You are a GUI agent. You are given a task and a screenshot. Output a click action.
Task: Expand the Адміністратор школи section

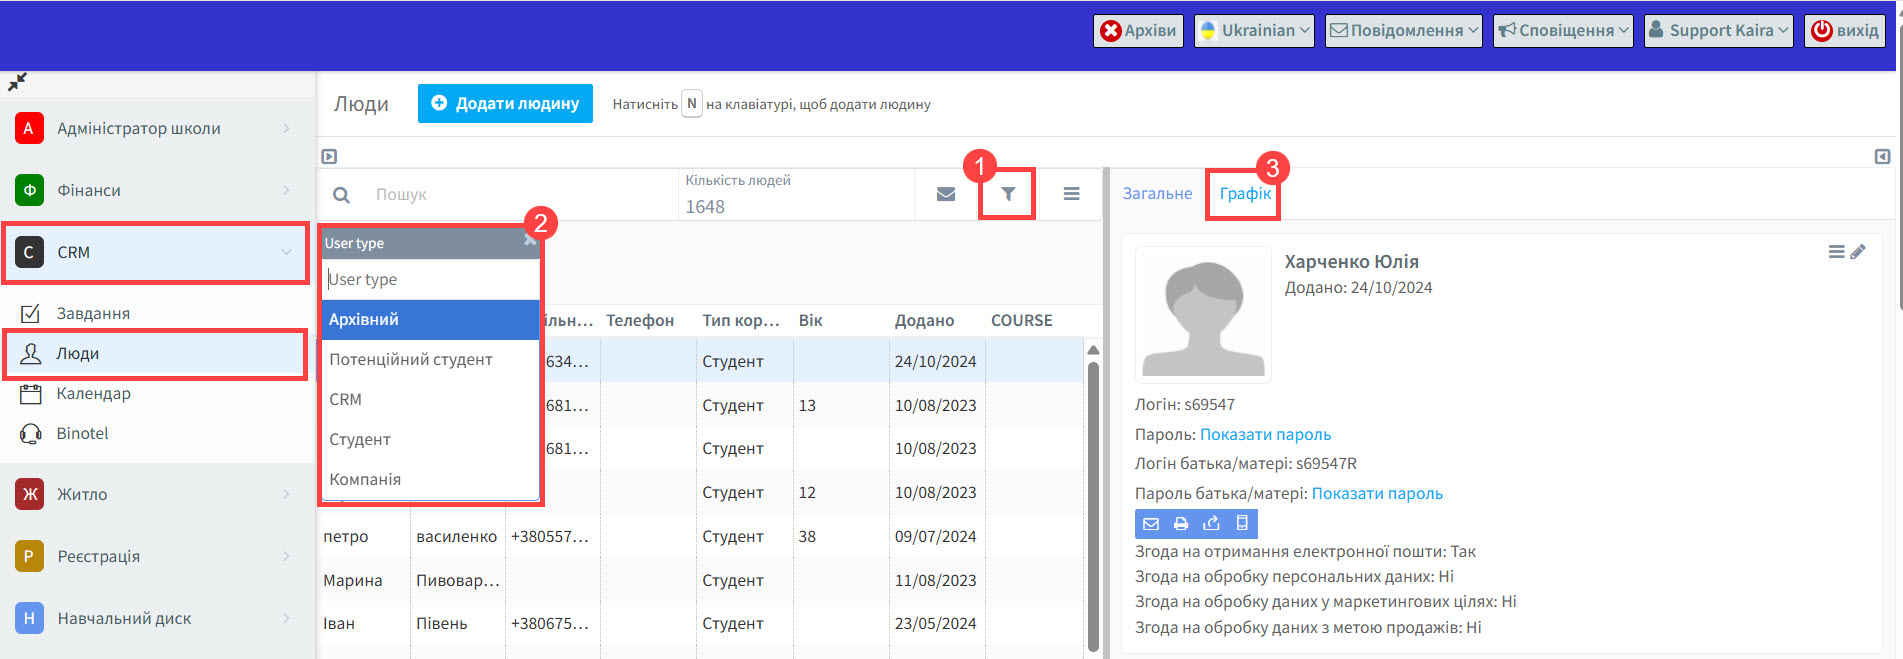click(x=286, y=128)
